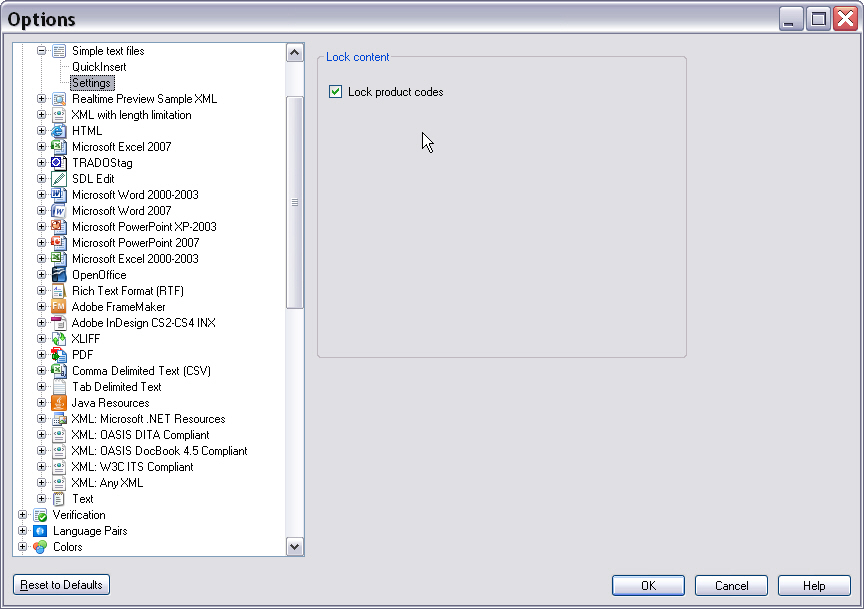
Task: Click the XML with length limitation icon
Action: click(59, 115)
